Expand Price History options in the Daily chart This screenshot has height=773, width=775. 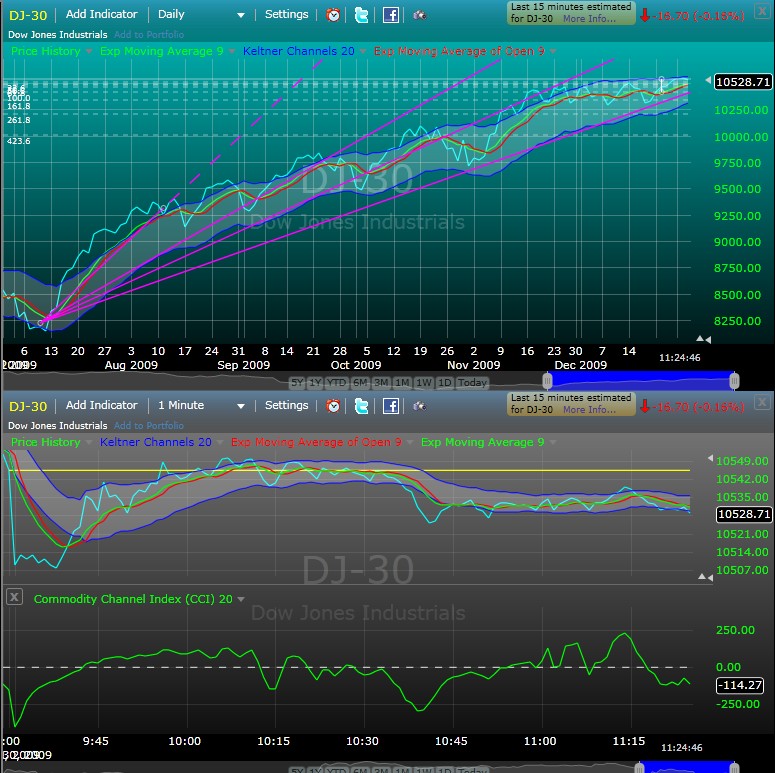tap(89, 51)
